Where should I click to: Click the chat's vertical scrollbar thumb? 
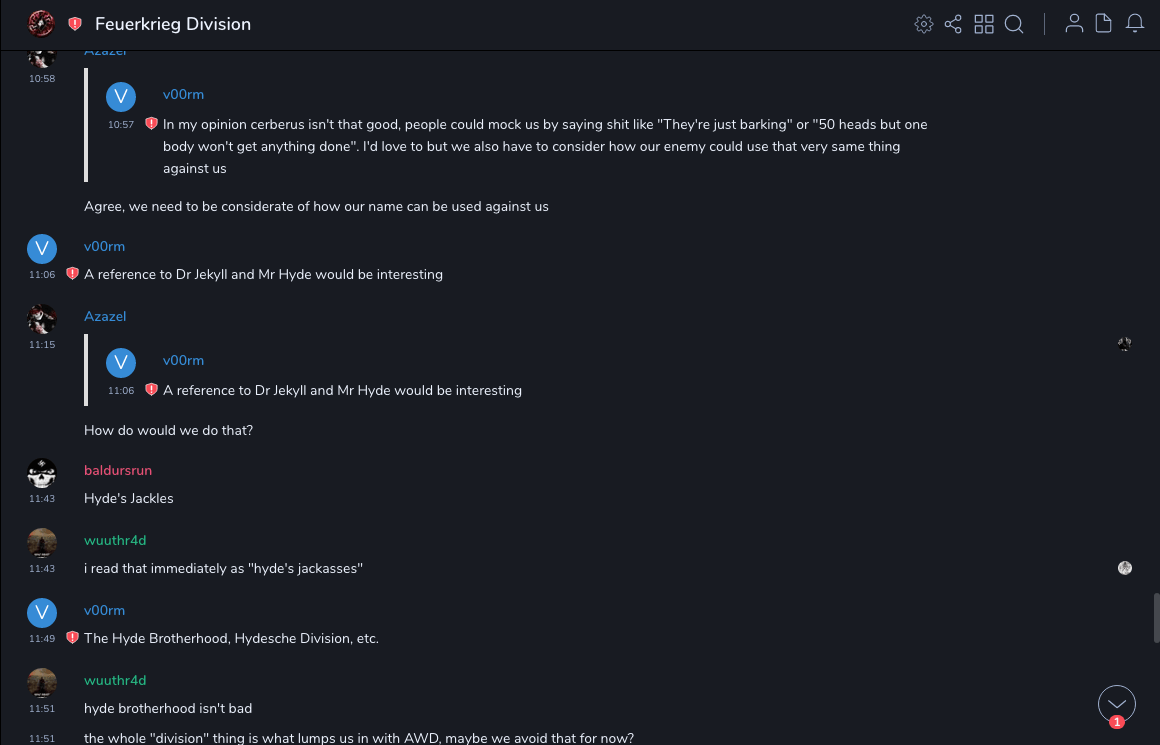point(1156,617)
